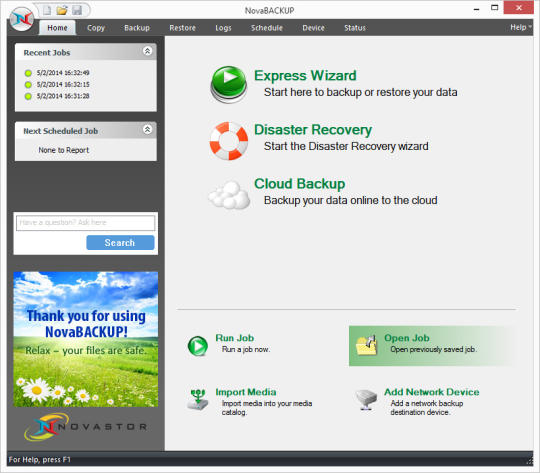540x473 pixels.
Task: Click the New document icon in quick toolbar
Action: (46, 10)
